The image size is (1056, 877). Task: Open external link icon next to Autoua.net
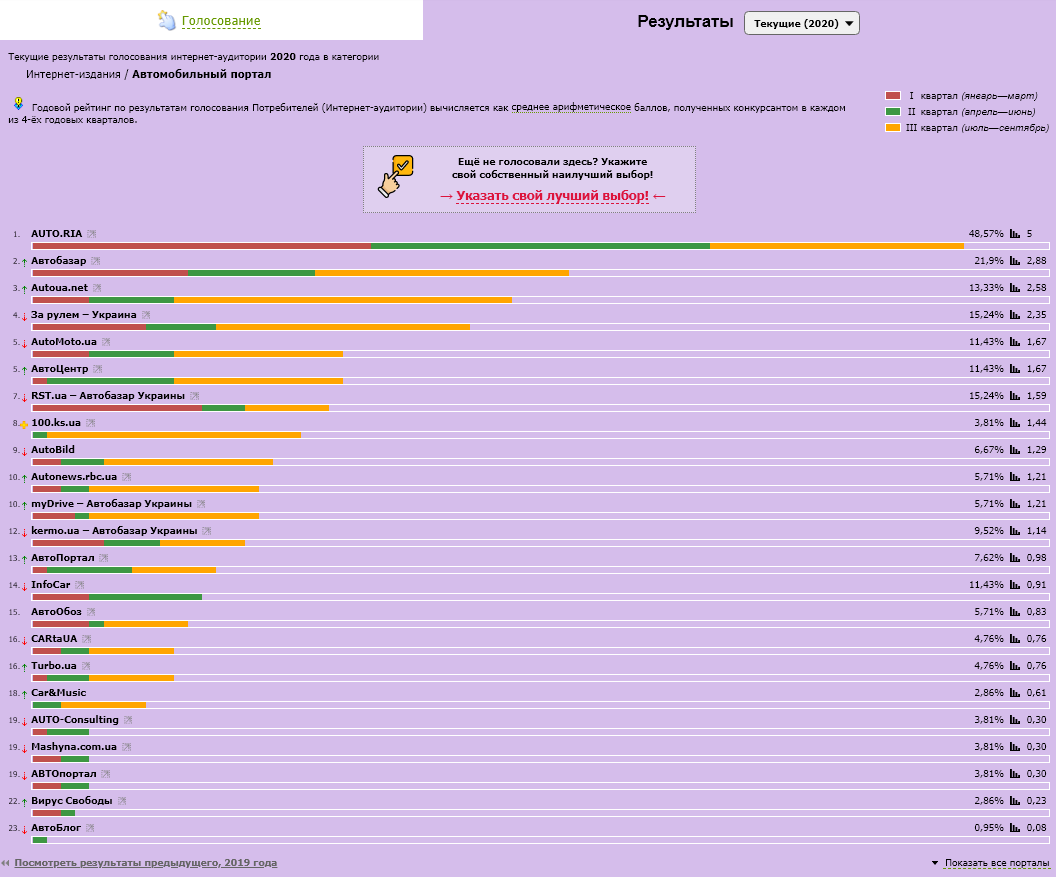pyautogui.click(x=97, y=288)
